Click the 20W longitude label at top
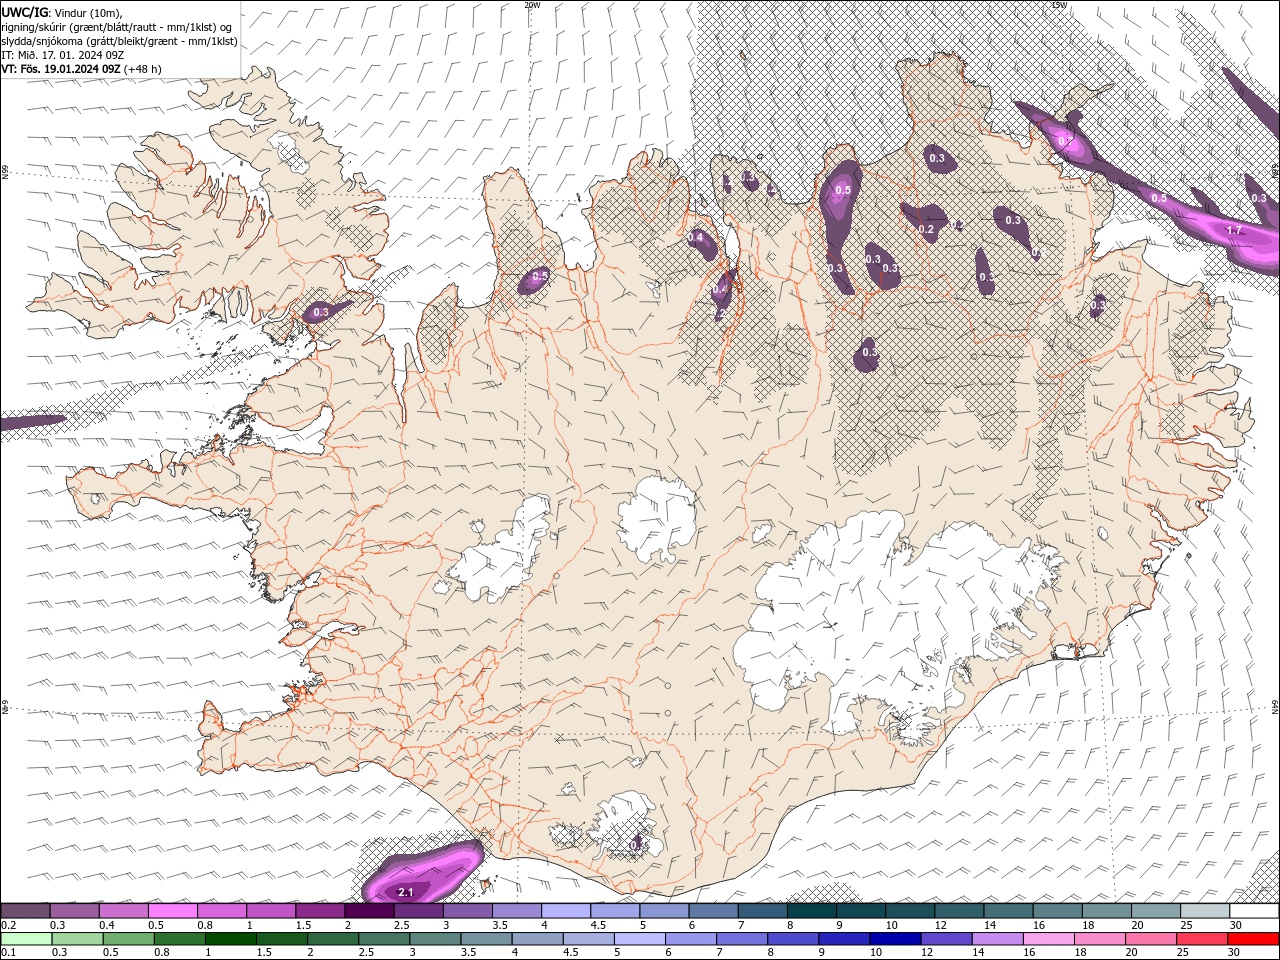The width and height of the screenshot is (1280, 960). coord(532,5)
